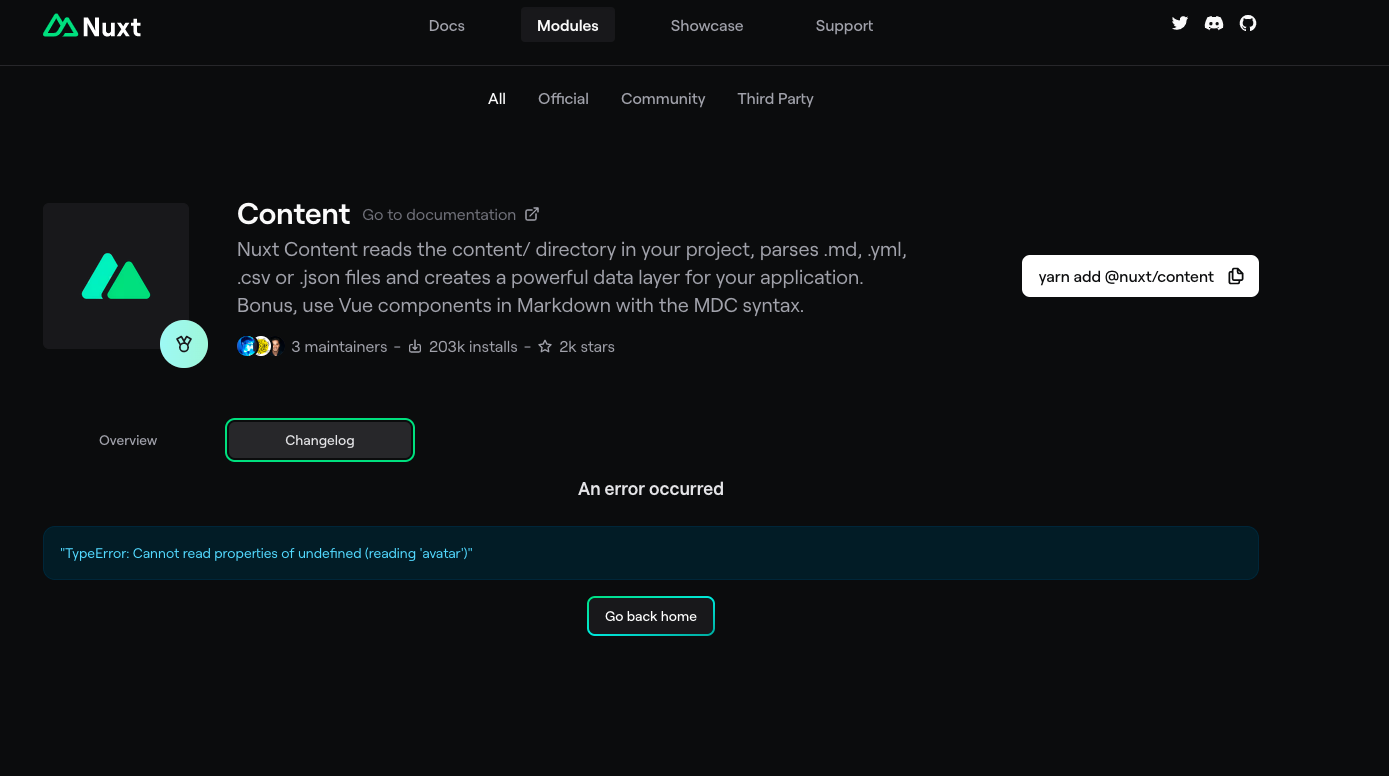This screenshot has height=776, width=1389.
Task: Click the download installs icon
Action: [415, 347]
